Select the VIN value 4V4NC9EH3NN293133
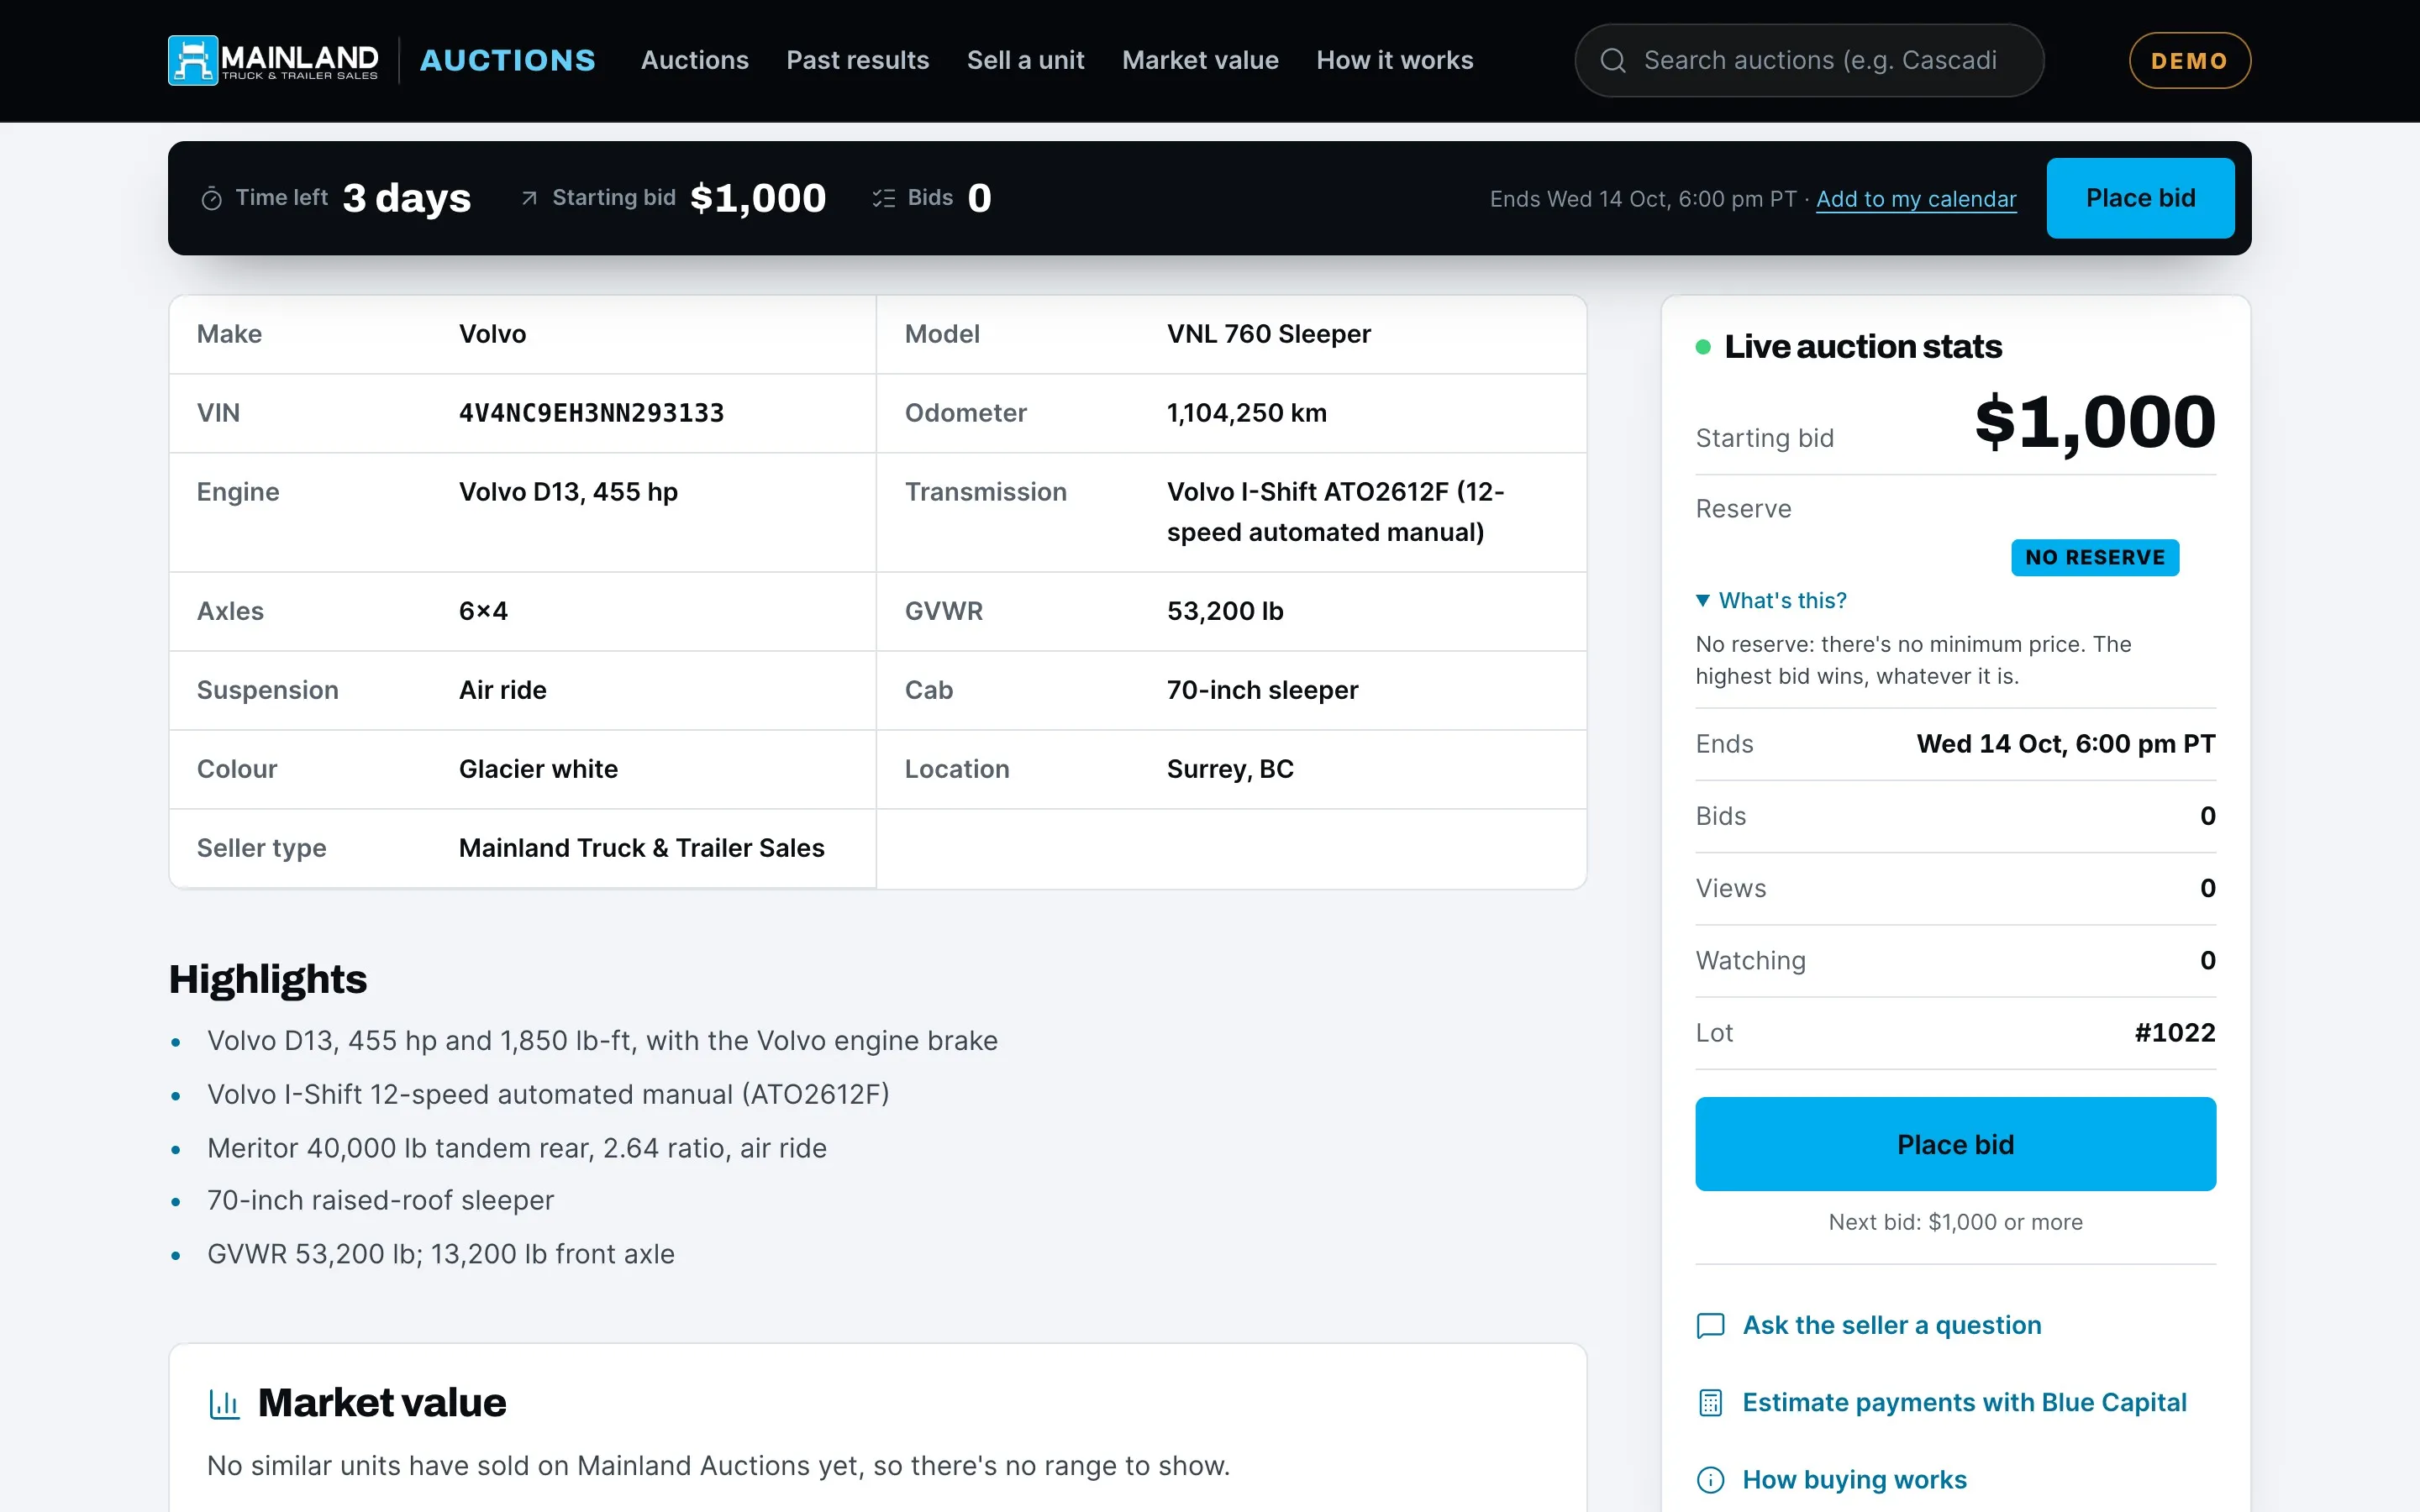This screenshot has width=2420, height=1512. (x=592, y=413)
